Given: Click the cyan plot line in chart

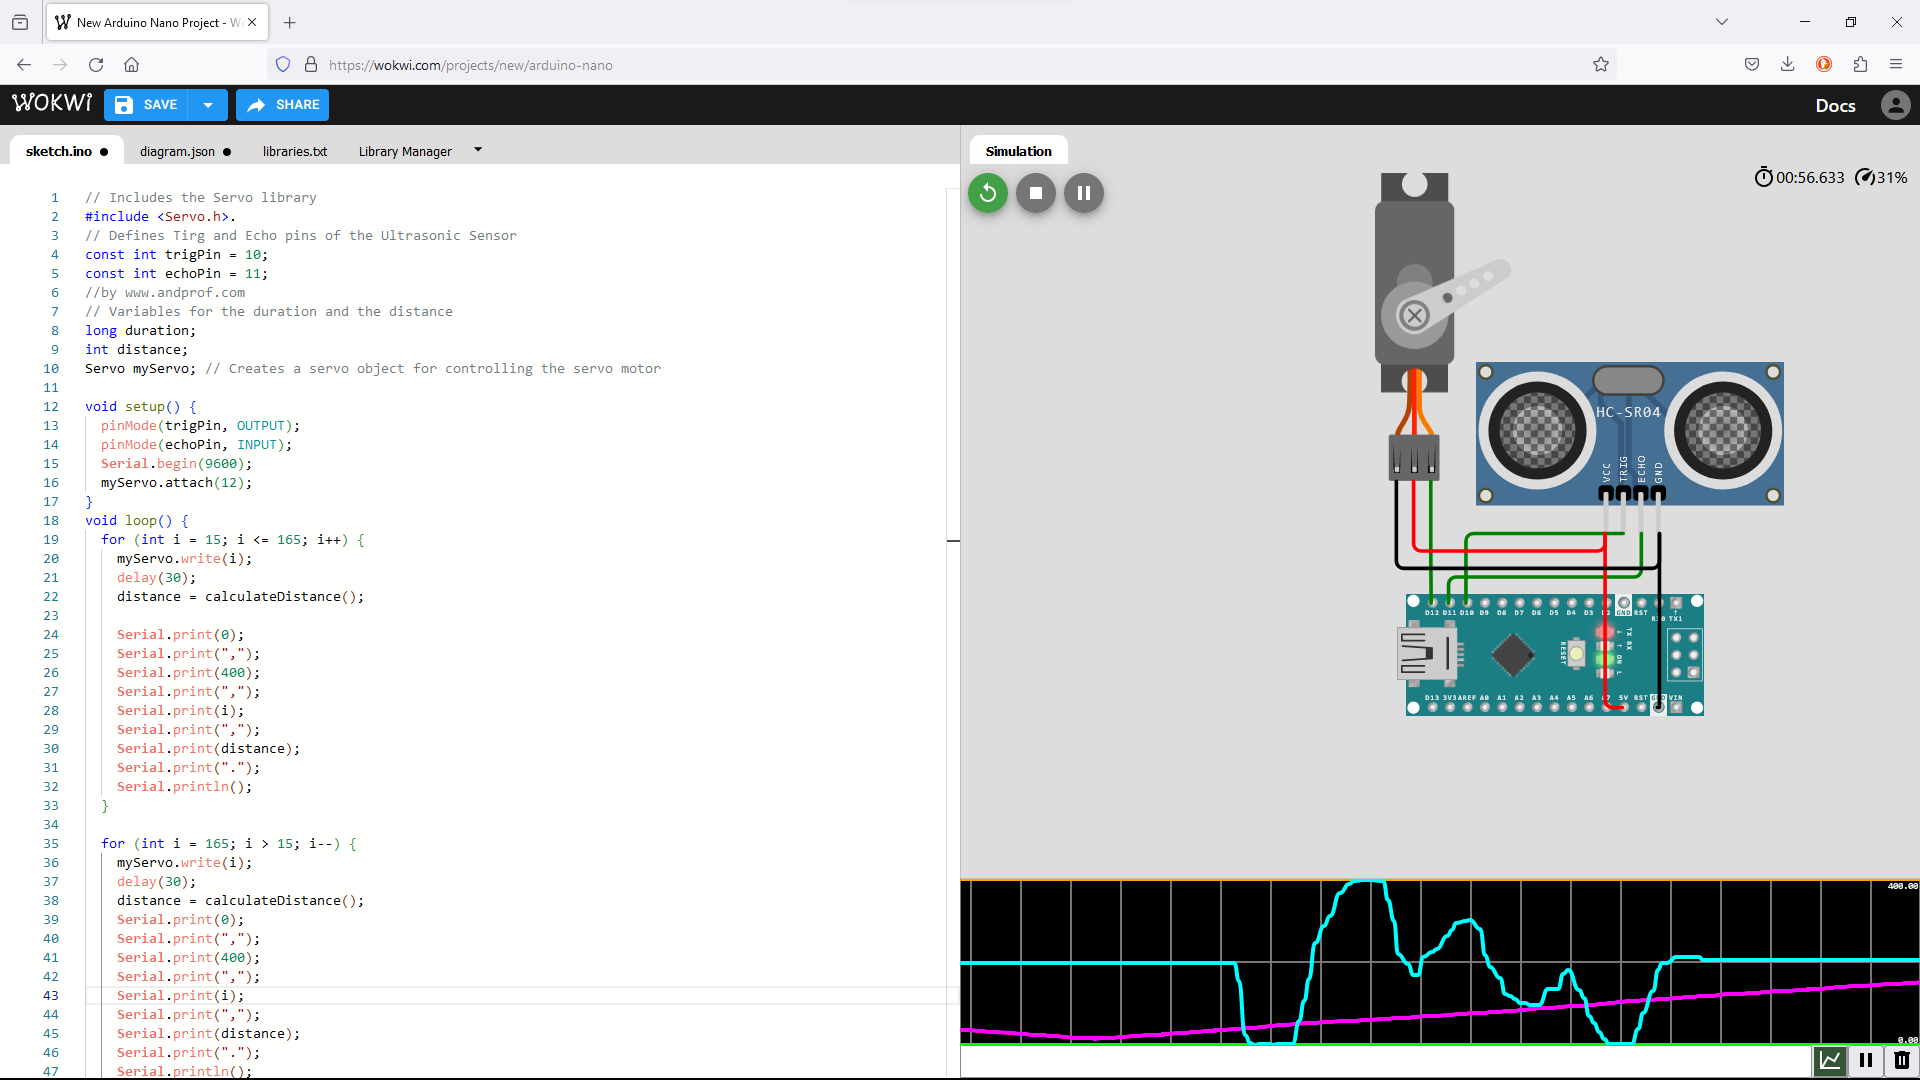Looking at the screenshot, I should coord(1100,964).
